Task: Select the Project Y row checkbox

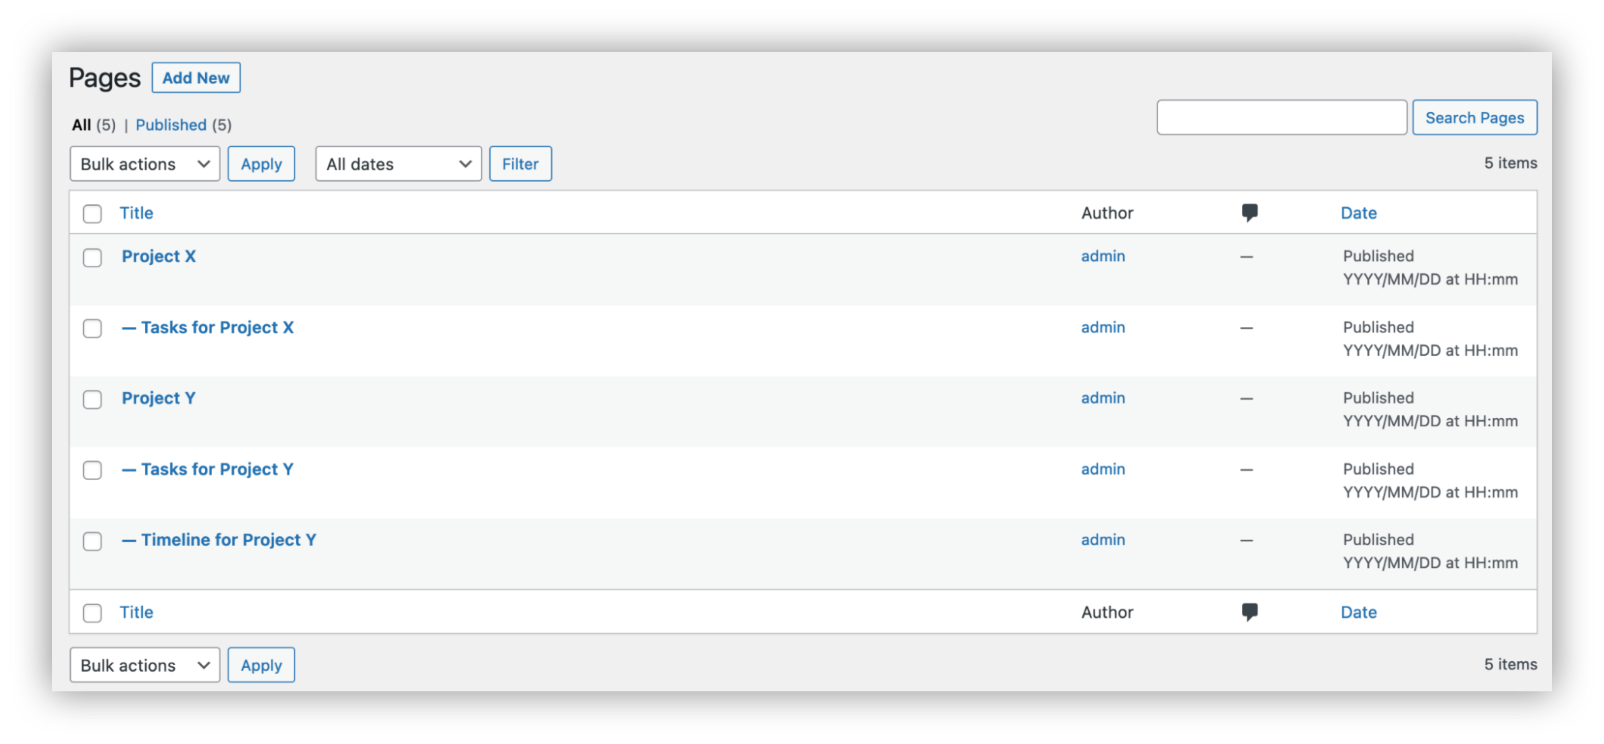Action: coord(93,400)
